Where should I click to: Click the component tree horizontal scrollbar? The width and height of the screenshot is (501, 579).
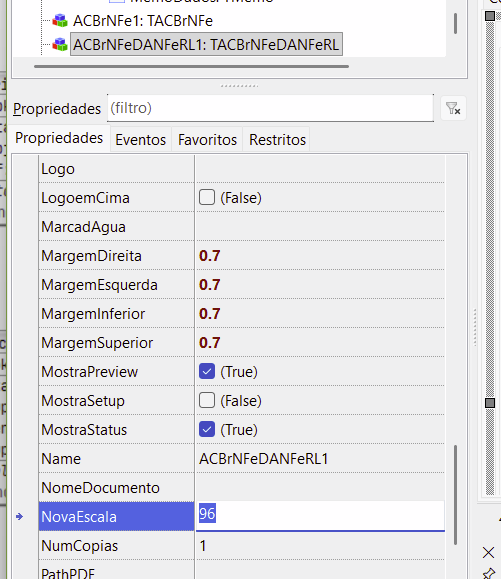[191, 66]
